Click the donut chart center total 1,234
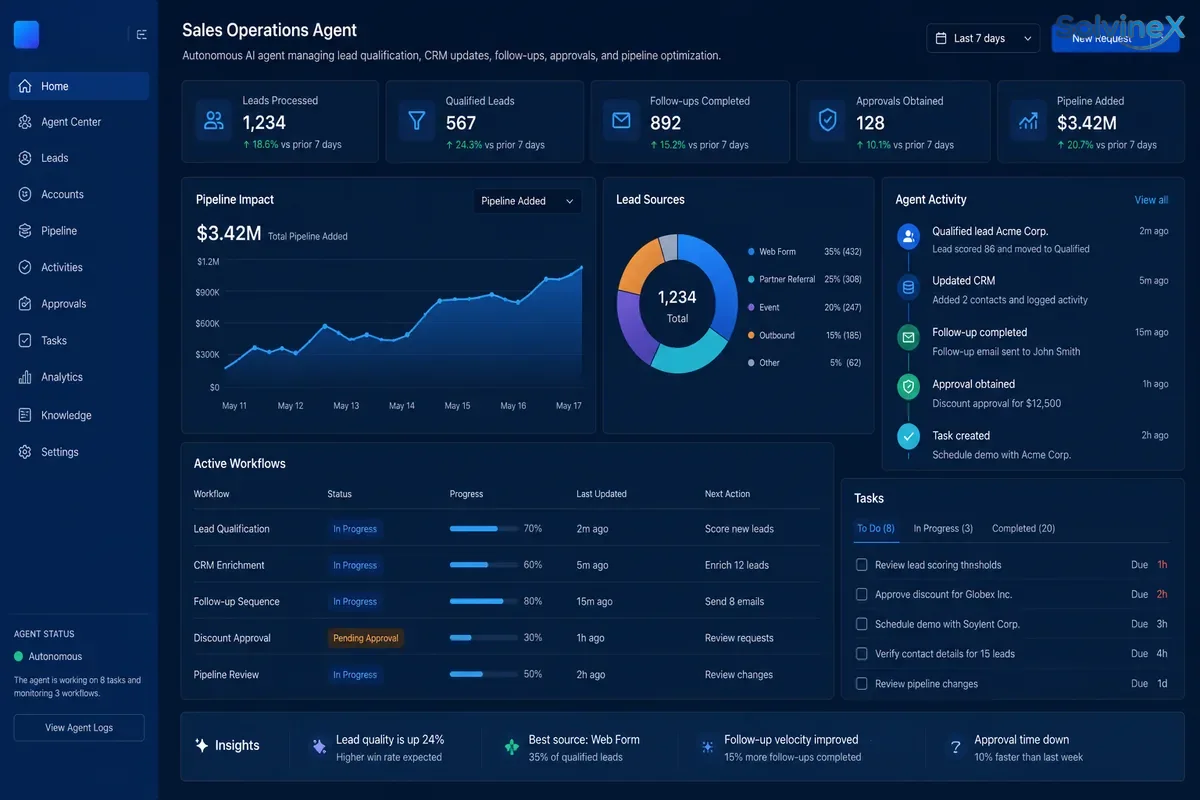The height and width of the screenshot is (800, 1200). click(x=677, y=297)
